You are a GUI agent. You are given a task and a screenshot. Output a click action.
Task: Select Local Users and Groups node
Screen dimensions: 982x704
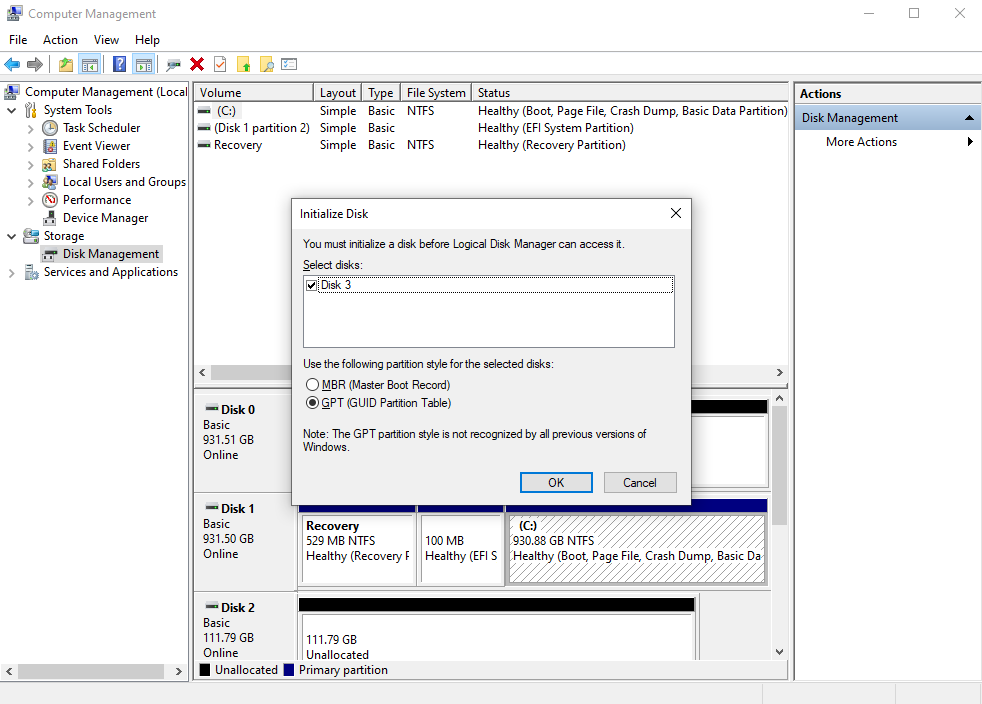coord(124,182)
